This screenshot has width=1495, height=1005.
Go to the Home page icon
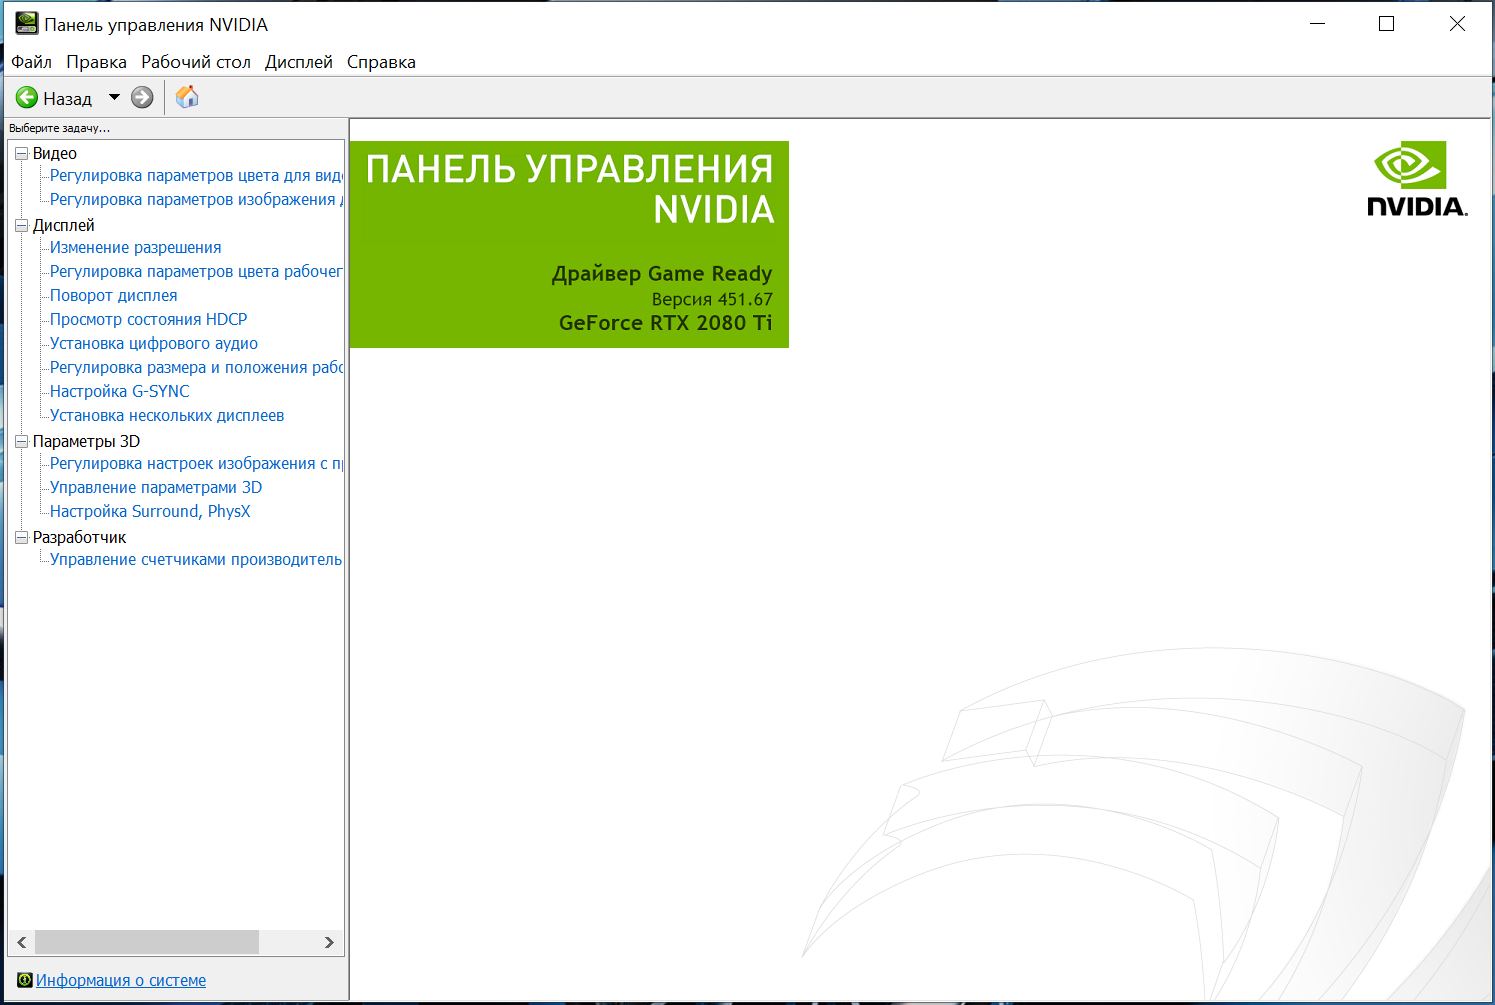[187, 97]
